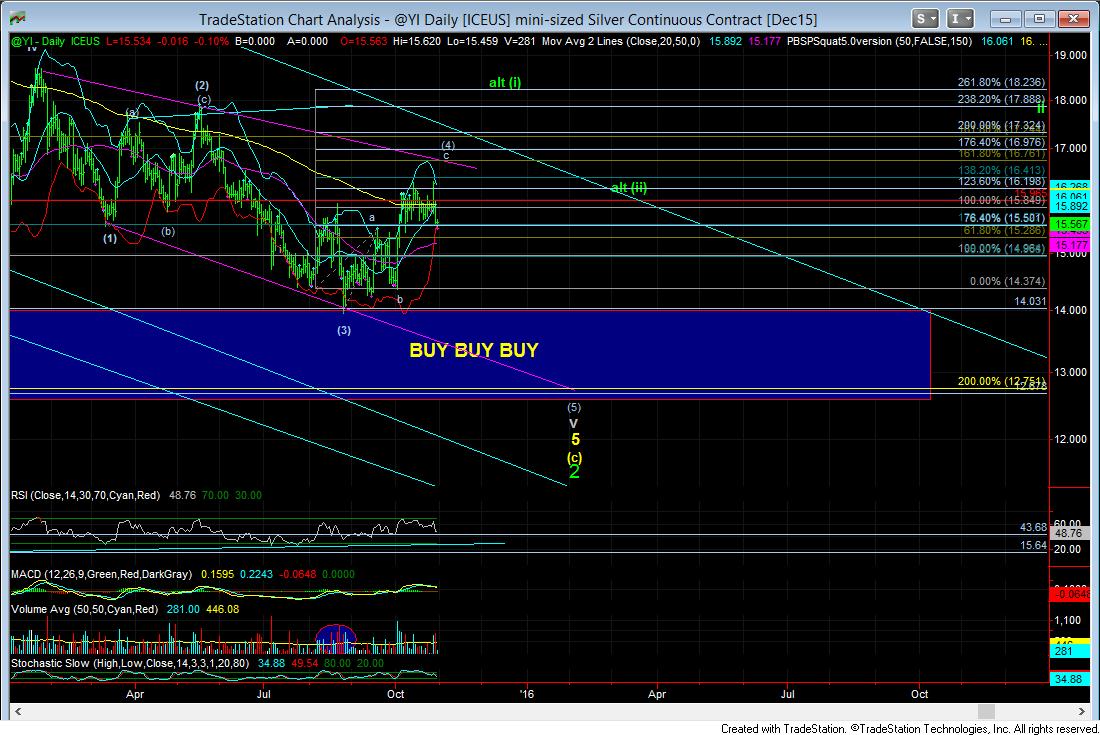Click the wave 'b' label near September low
The width and height of the screenshot is (1100, 735).
(x=400, y=299)
